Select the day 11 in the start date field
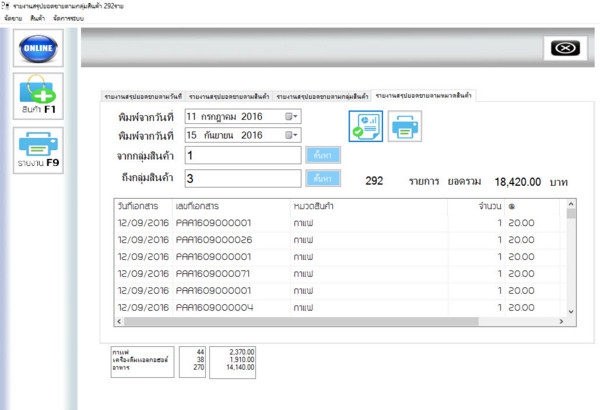 point(191,116)
